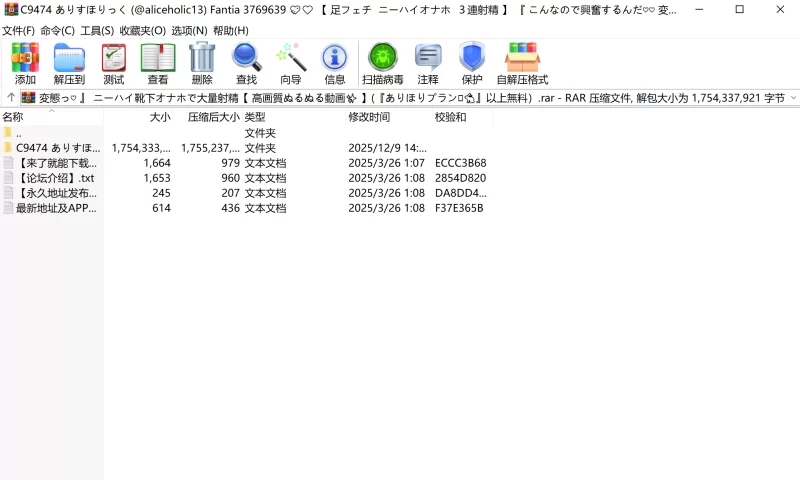This screenshot has height=480, width=800.
Task: Click the packed size value 207
Action: coord(231,193)
